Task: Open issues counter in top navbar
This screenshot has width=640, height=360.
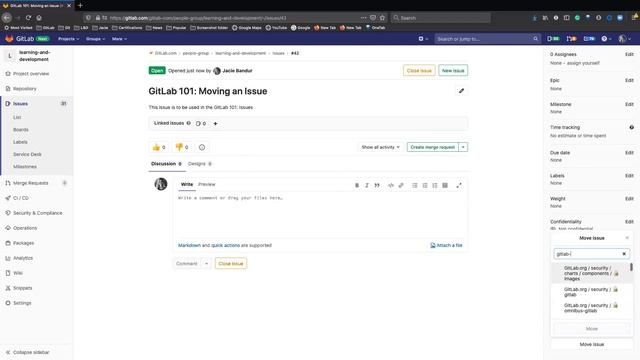Action: coord(553,39)
